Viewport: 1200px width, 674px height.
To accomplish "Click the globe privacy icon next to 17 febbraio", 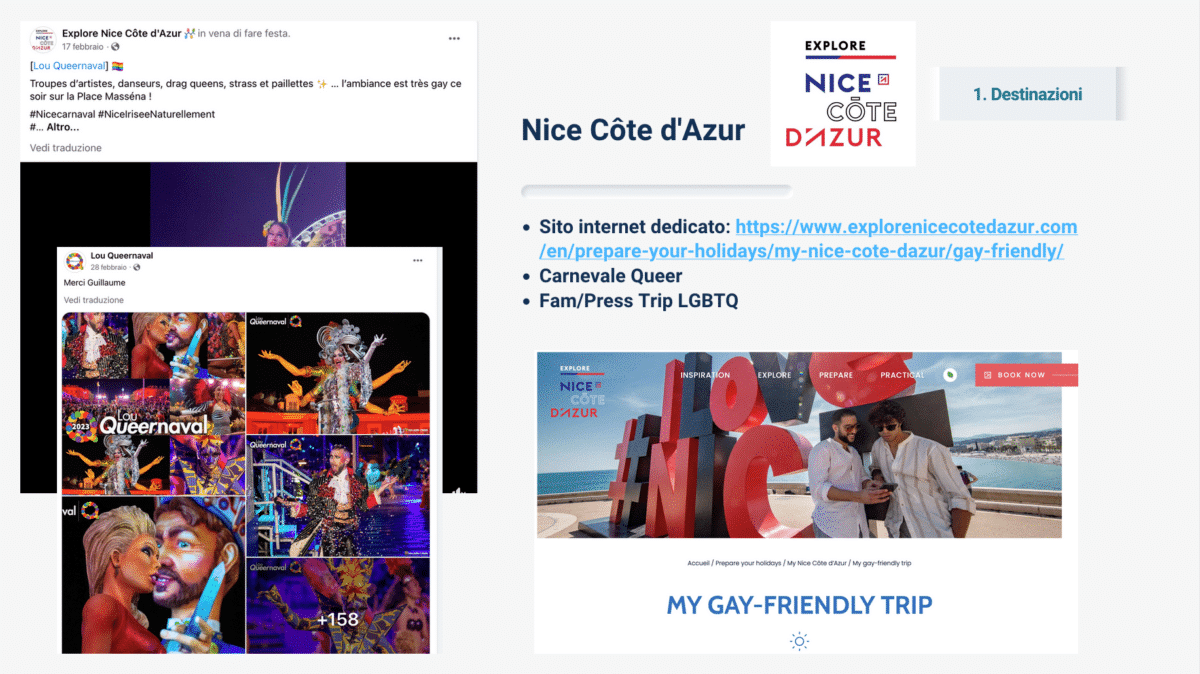I will pyautogui.click(x=115, y=47).
